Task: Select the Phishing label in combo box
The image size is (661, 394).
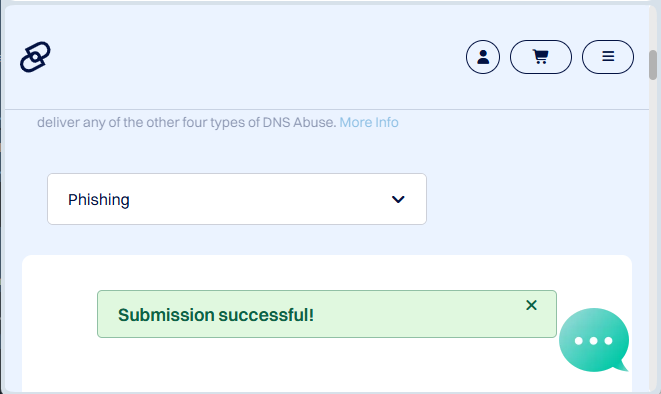Action: [x=99, y=200]
